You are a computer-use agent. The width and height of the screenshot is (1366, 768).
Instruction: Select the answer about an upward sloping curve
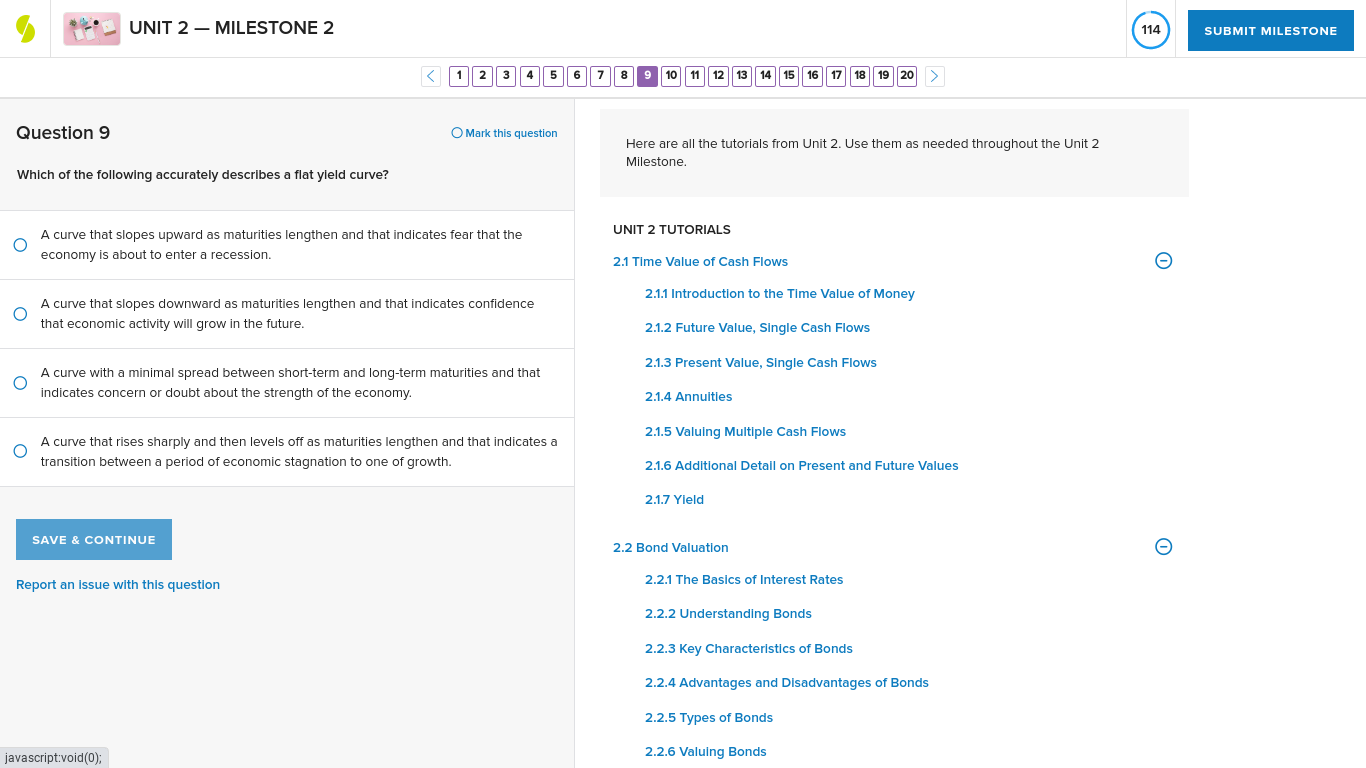[20, 244]
